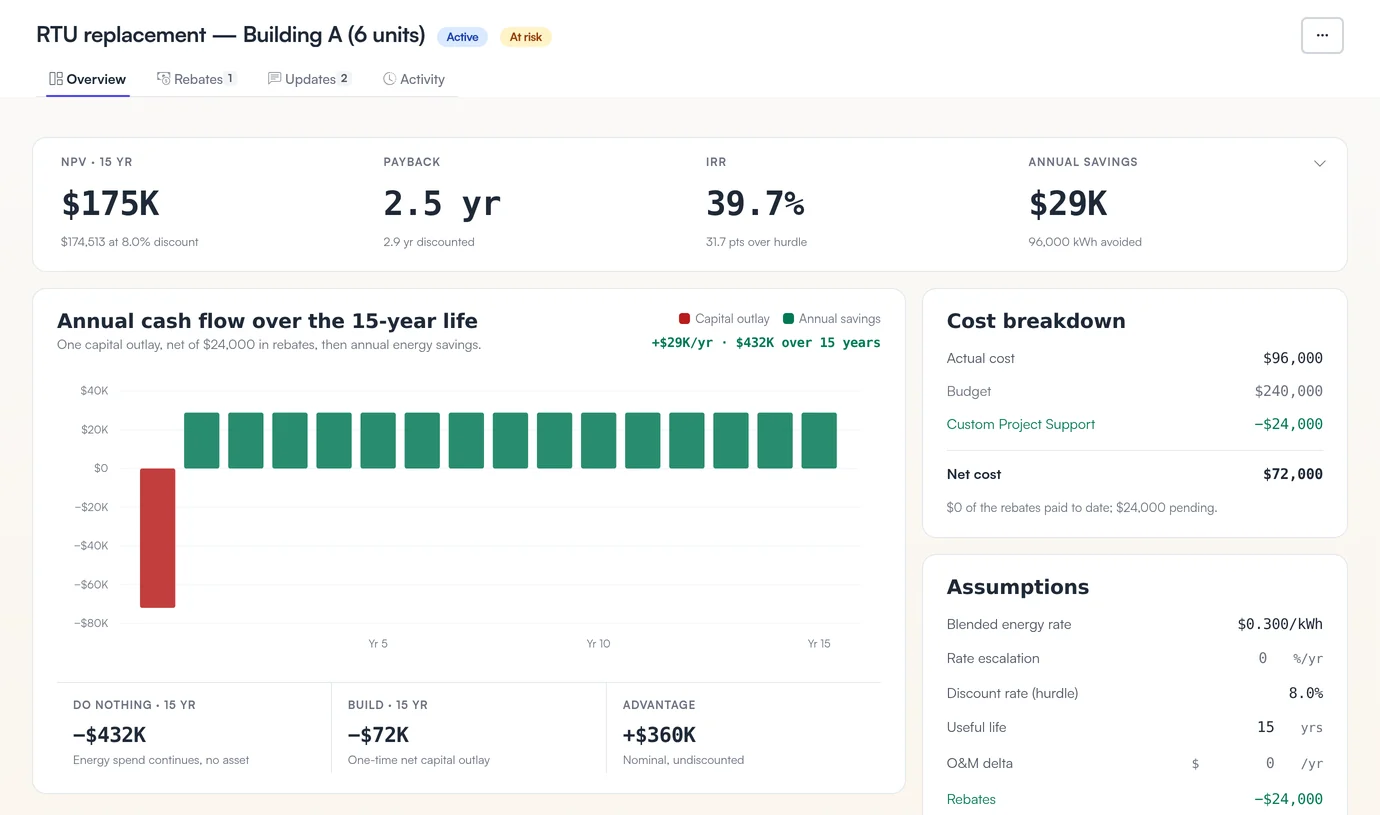The height and width of the screenshot is (815, 1380).
Task: Click the '−$24,000' Custom Project Support amount
Action: (x=1288, y=424)
